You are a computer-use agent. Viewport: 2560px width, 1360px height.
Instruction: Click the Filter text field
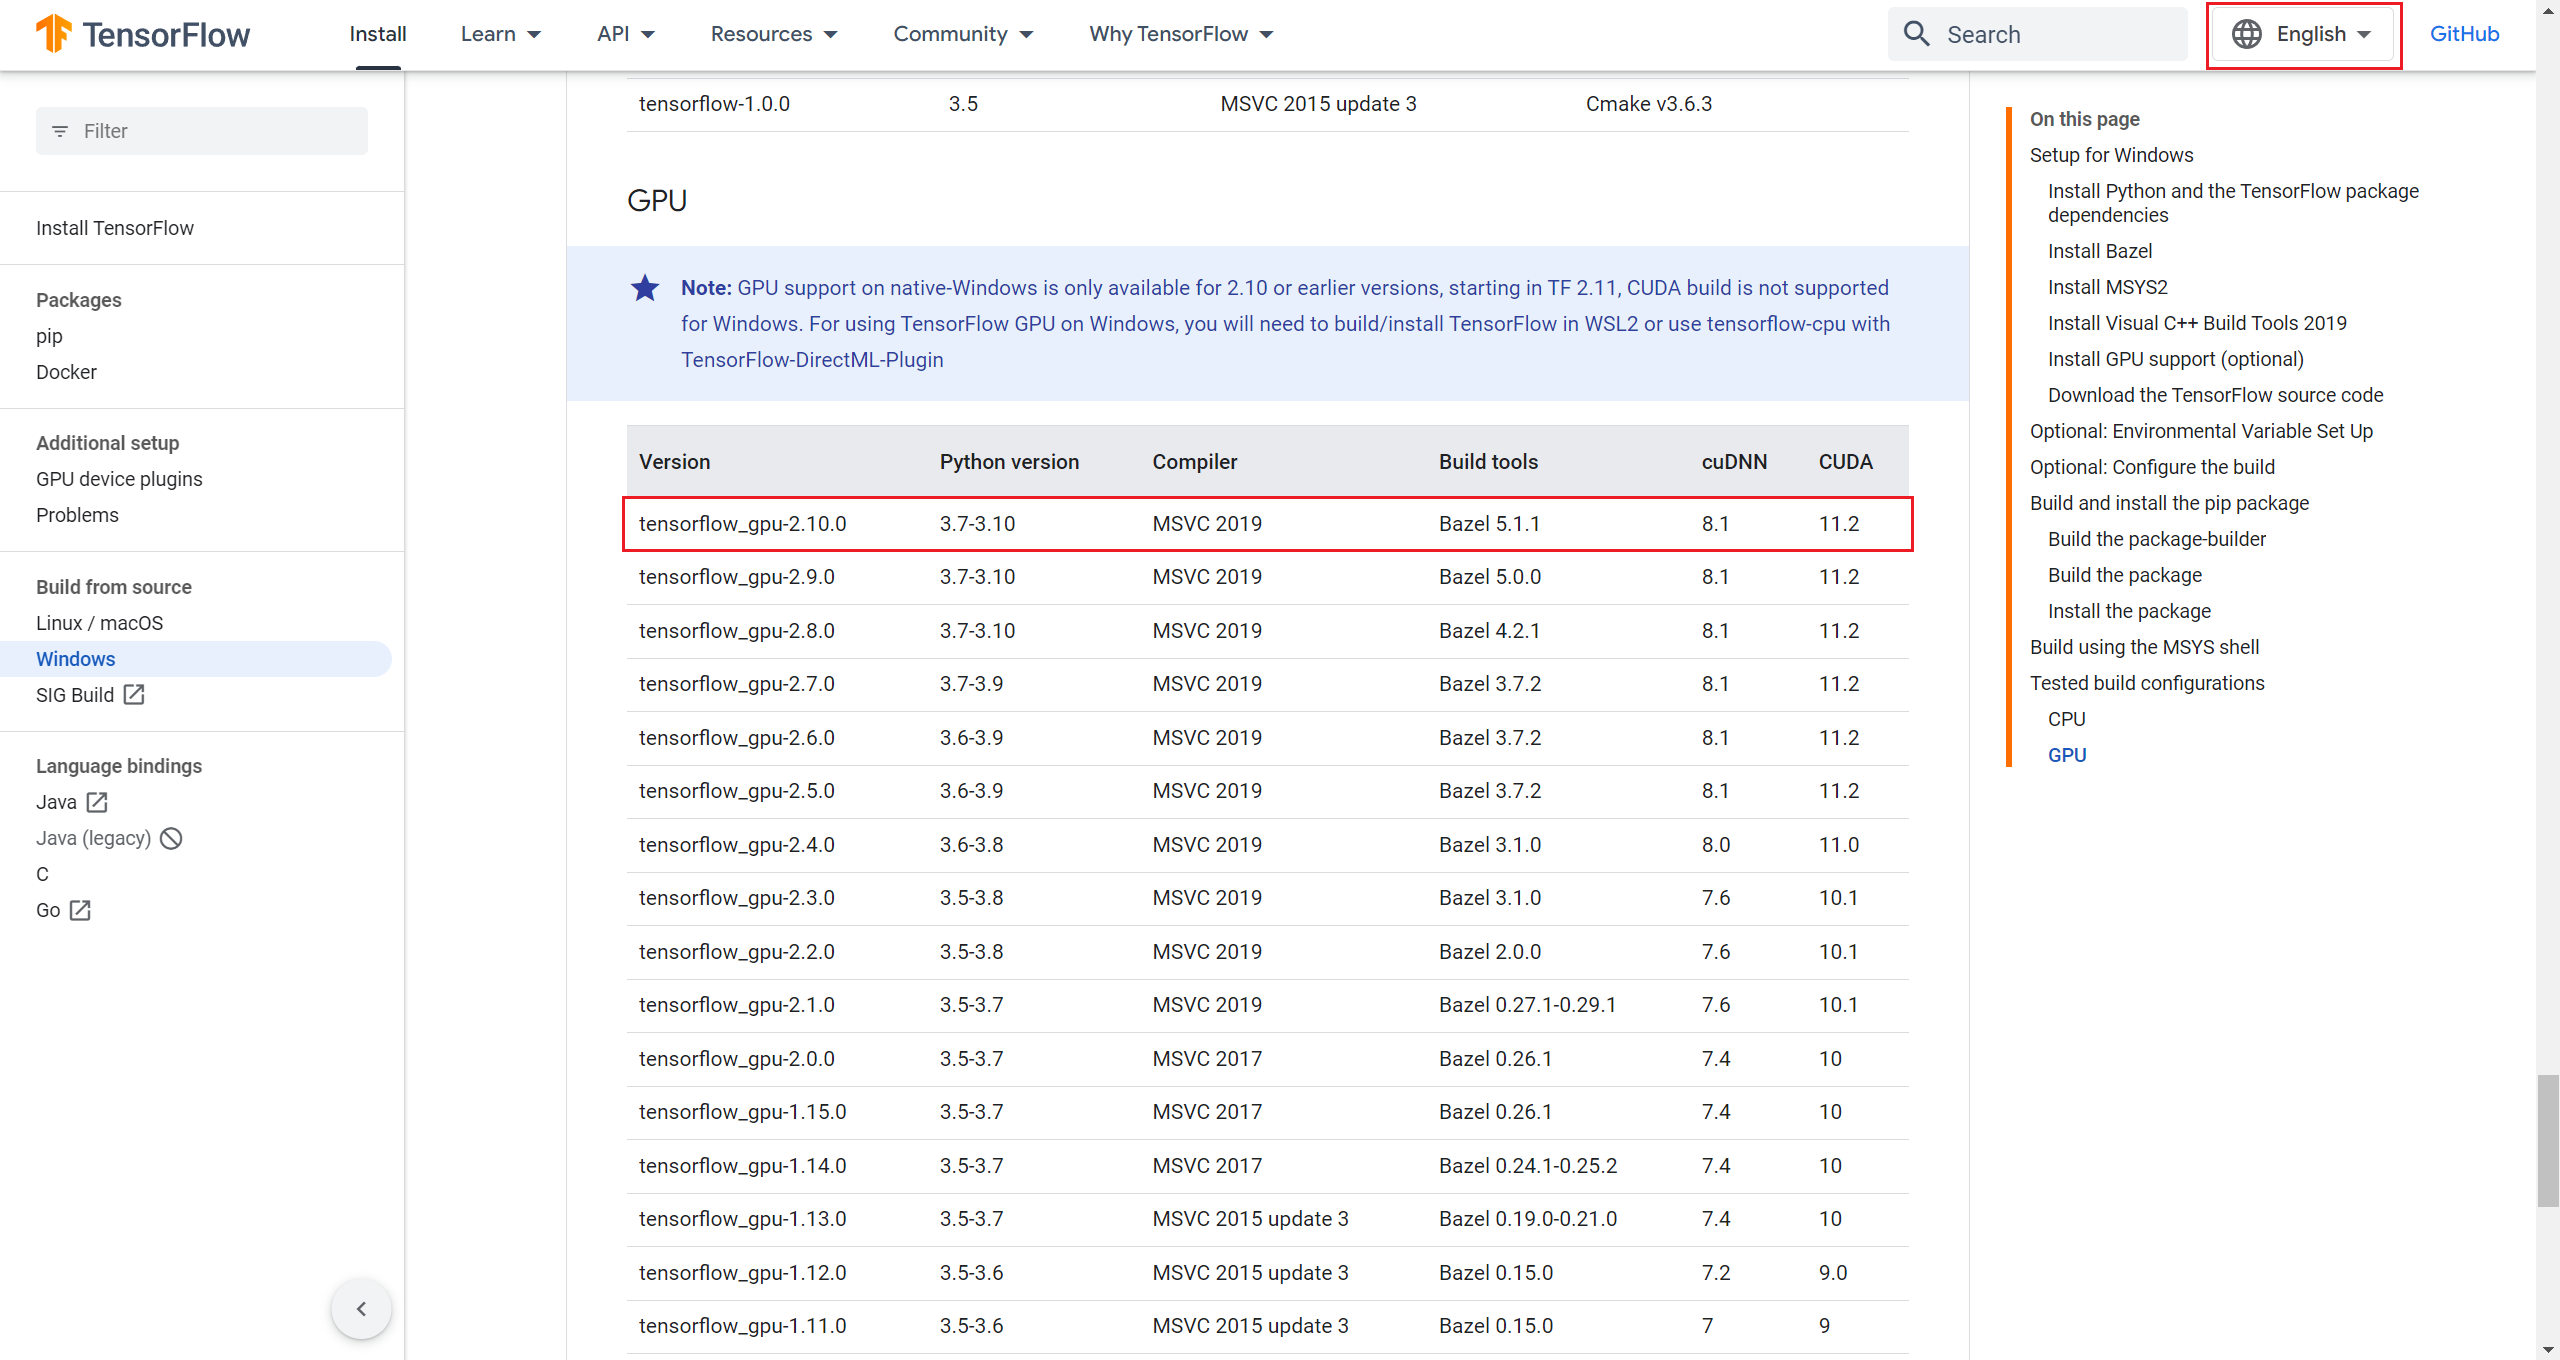click(x=202, y=131)
